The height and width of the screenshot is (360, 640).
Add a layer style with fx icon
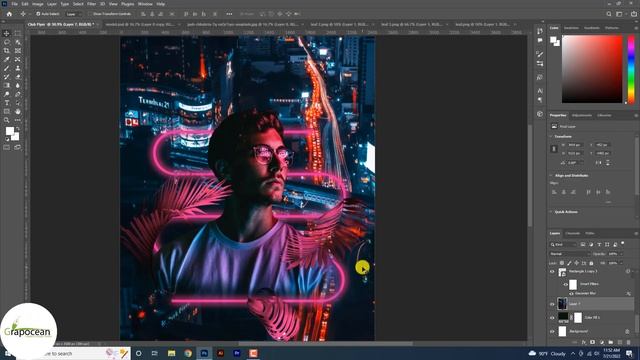pos(584,342)
